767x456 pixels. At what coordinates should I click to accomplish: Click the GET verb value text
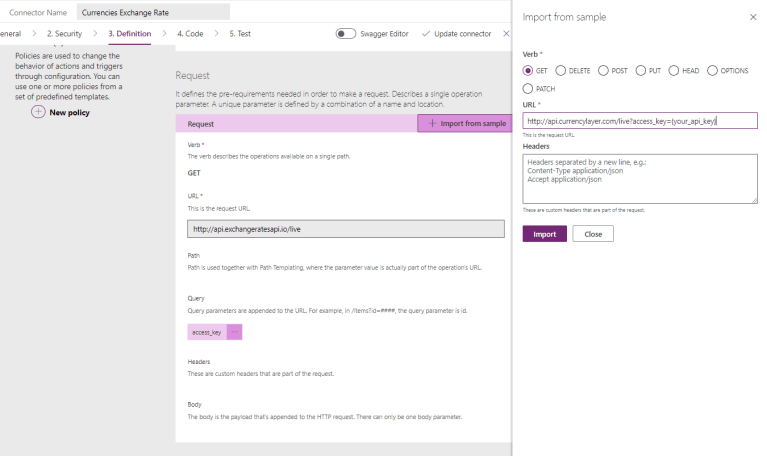194,173
